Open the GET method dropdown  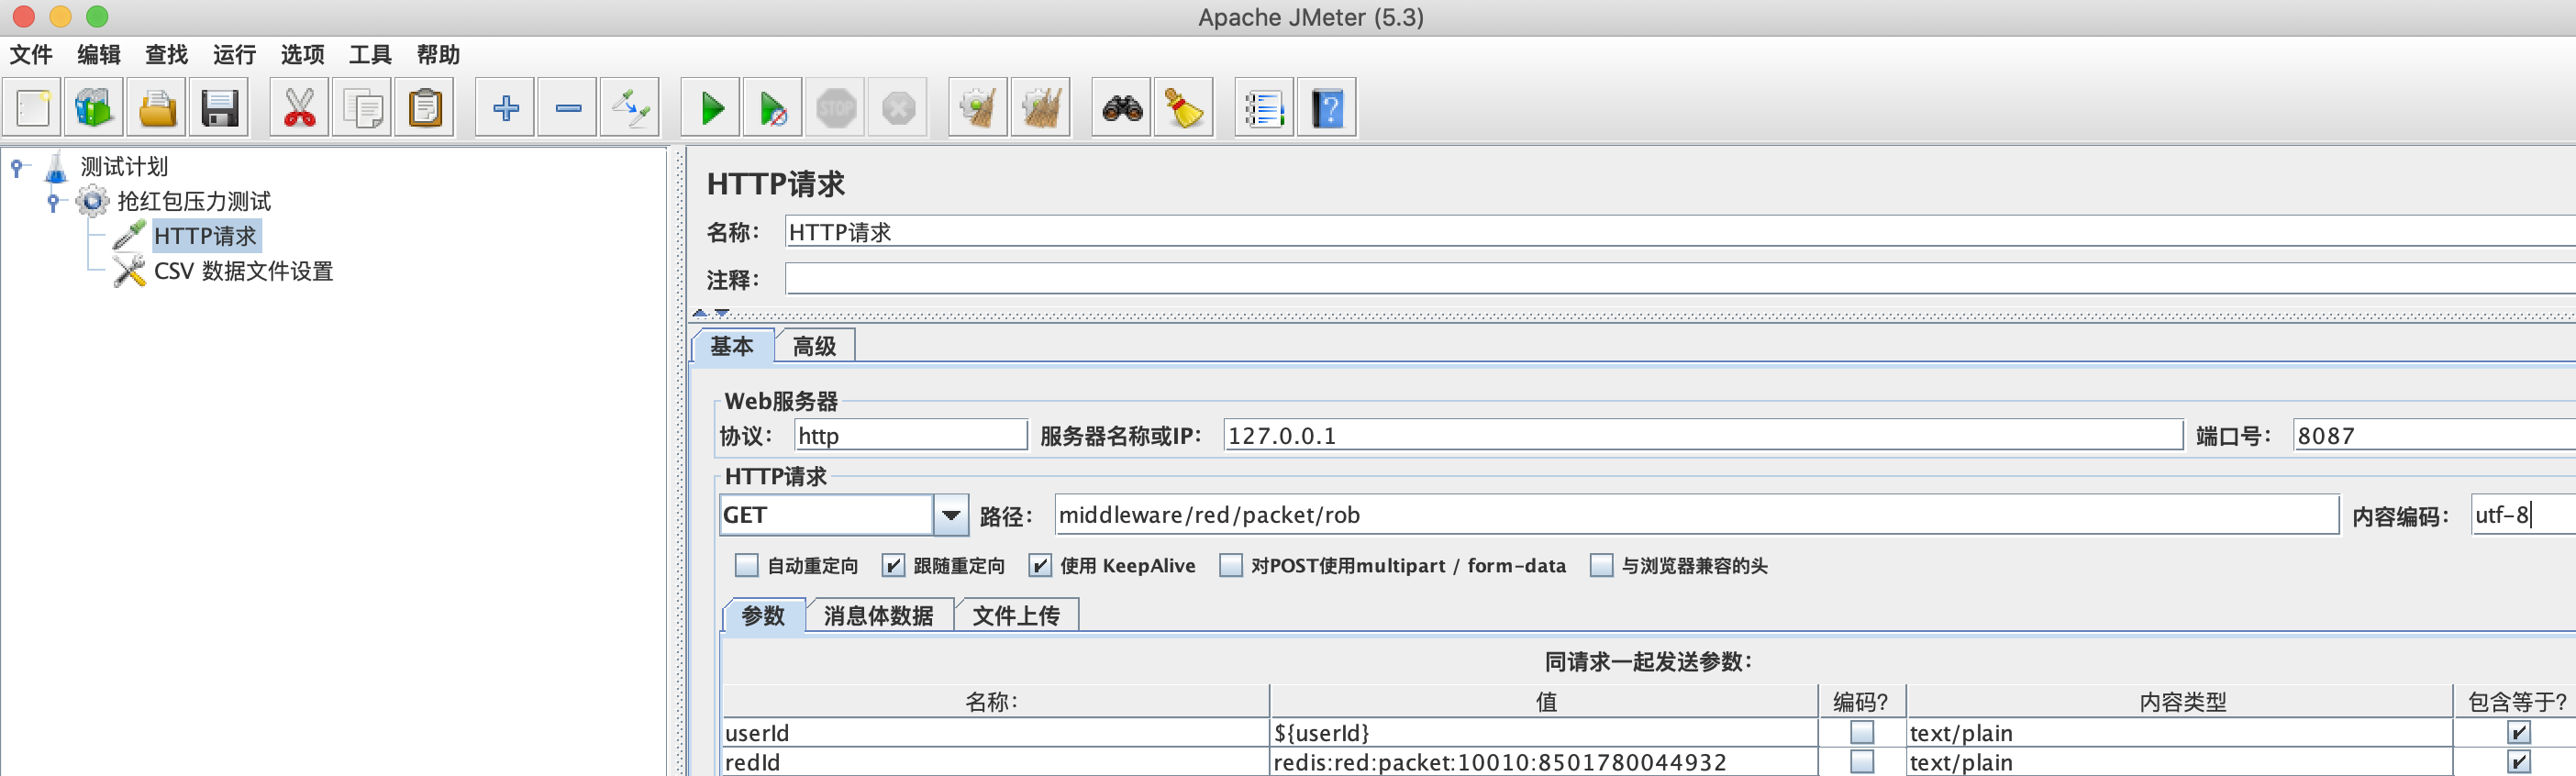(950, 515)
